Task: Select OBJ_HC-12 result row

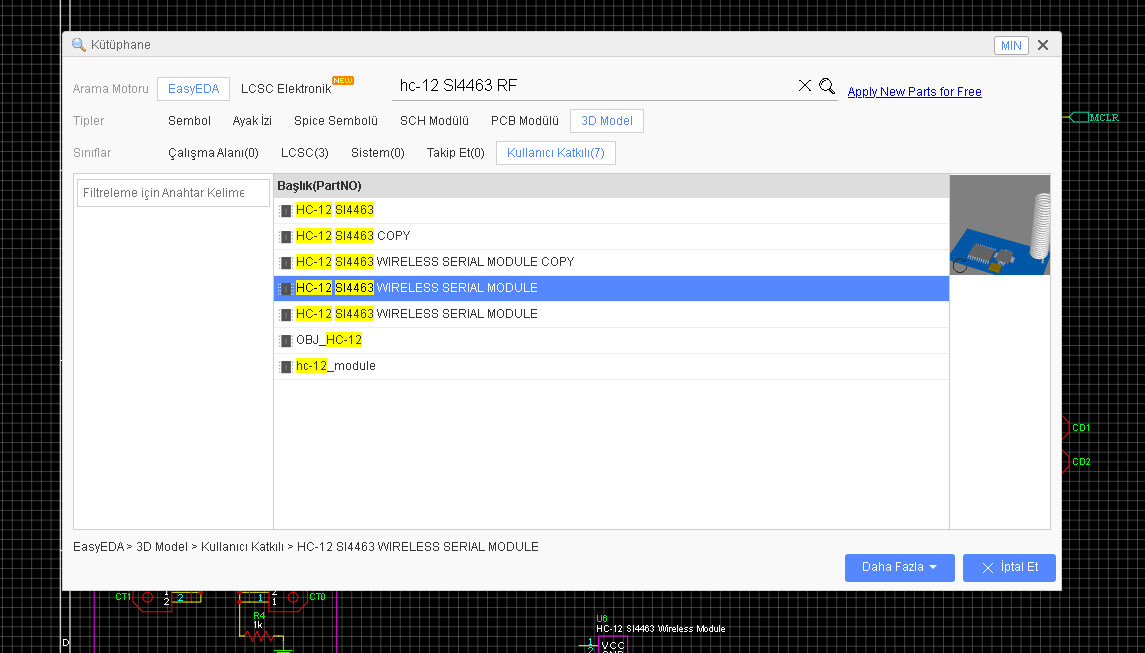Action: (611, 340)
